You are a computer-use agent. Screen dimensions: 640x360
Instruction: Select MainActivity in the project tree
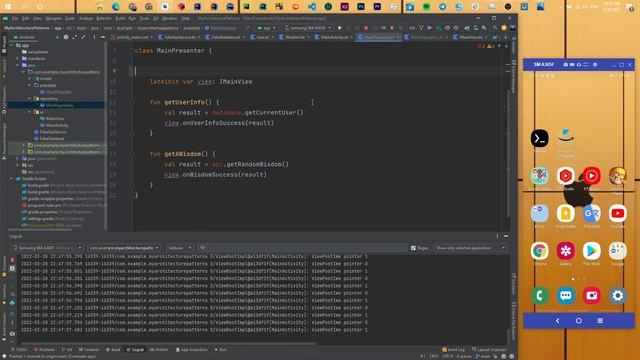coord(57,125)
